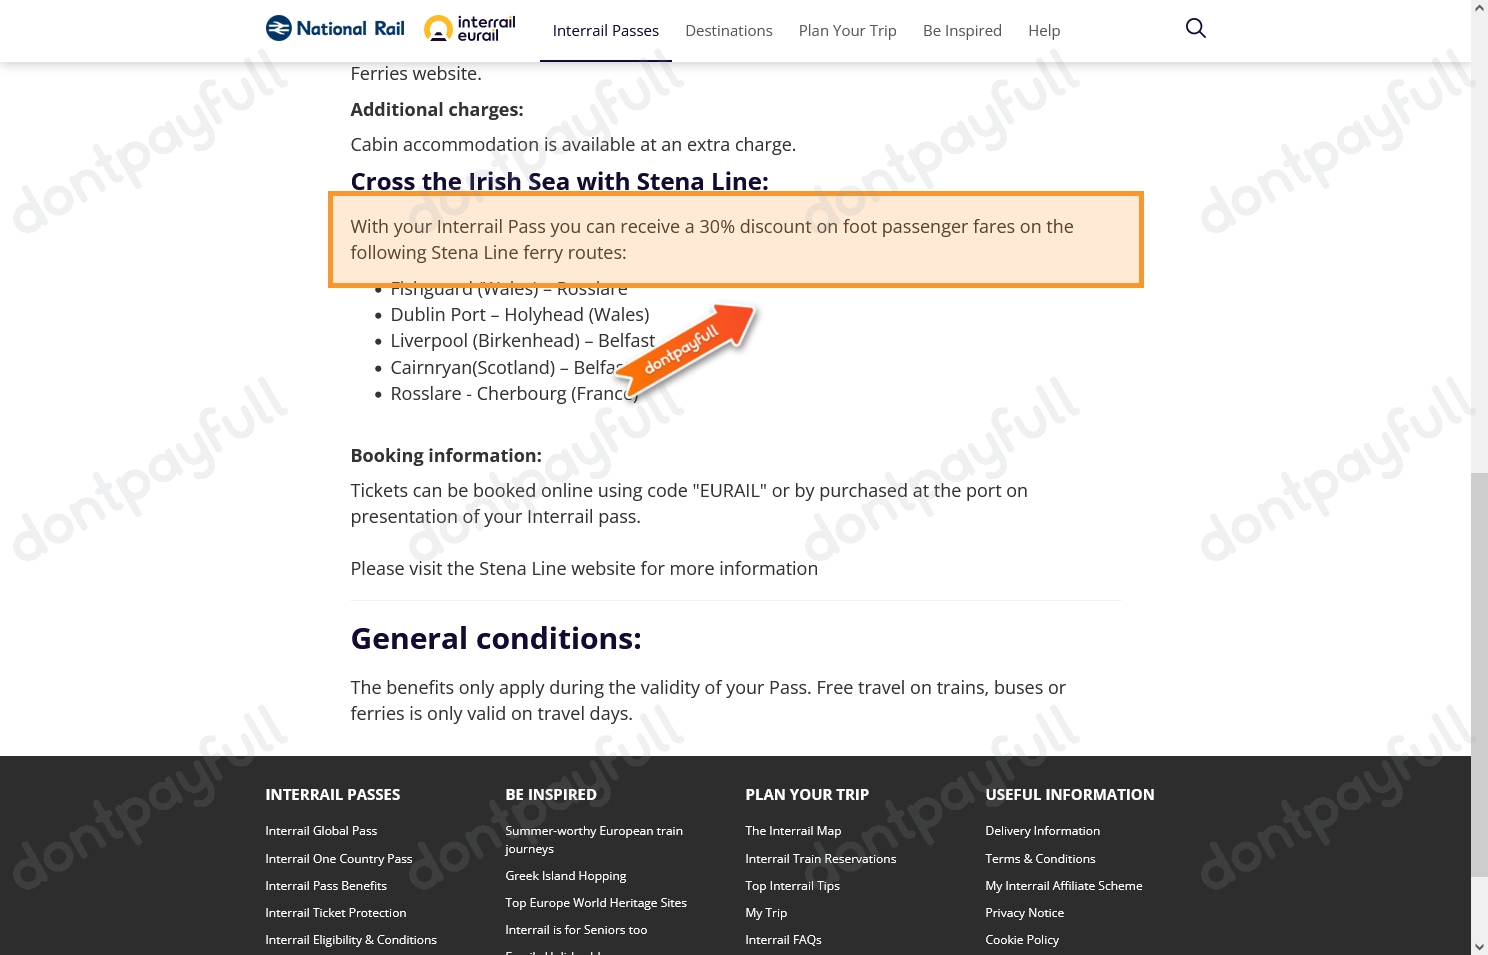Click the scrollbar up arrow
The height and width of the screenshot is (955, 1488).
[x=1479, y=8]
